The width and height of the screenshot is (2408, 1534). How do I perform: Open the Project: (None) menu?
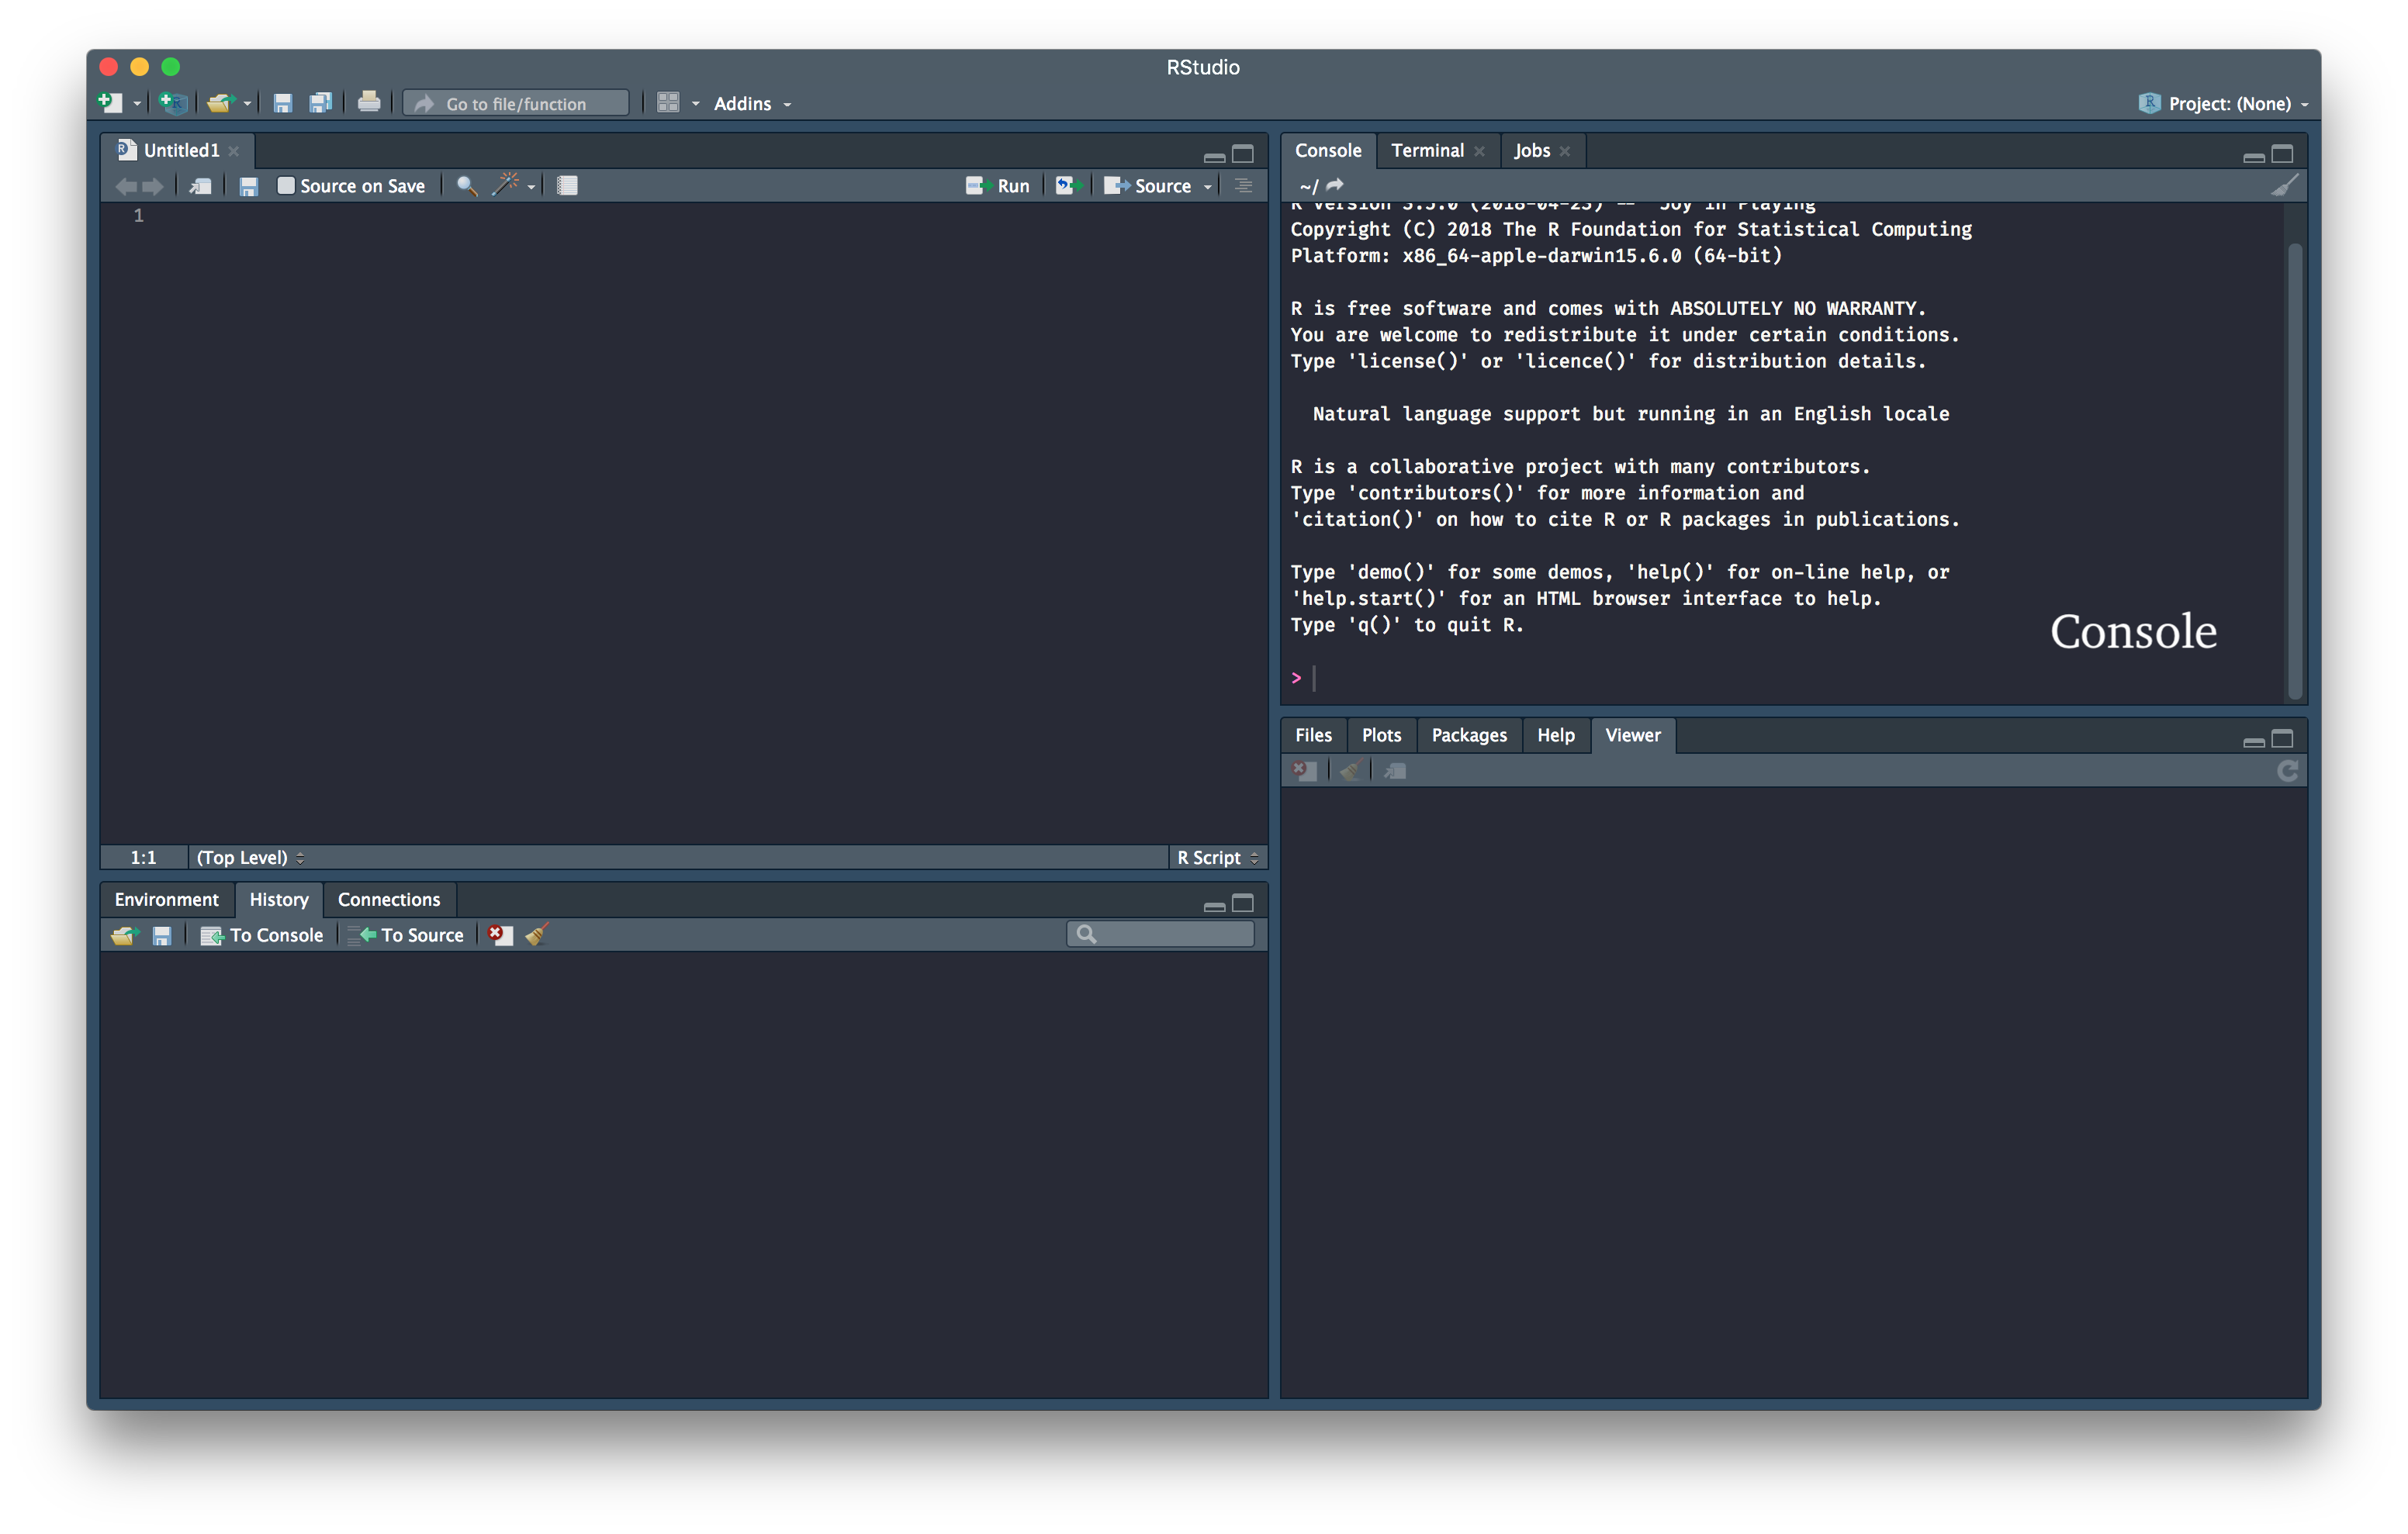pos(2224,103)
